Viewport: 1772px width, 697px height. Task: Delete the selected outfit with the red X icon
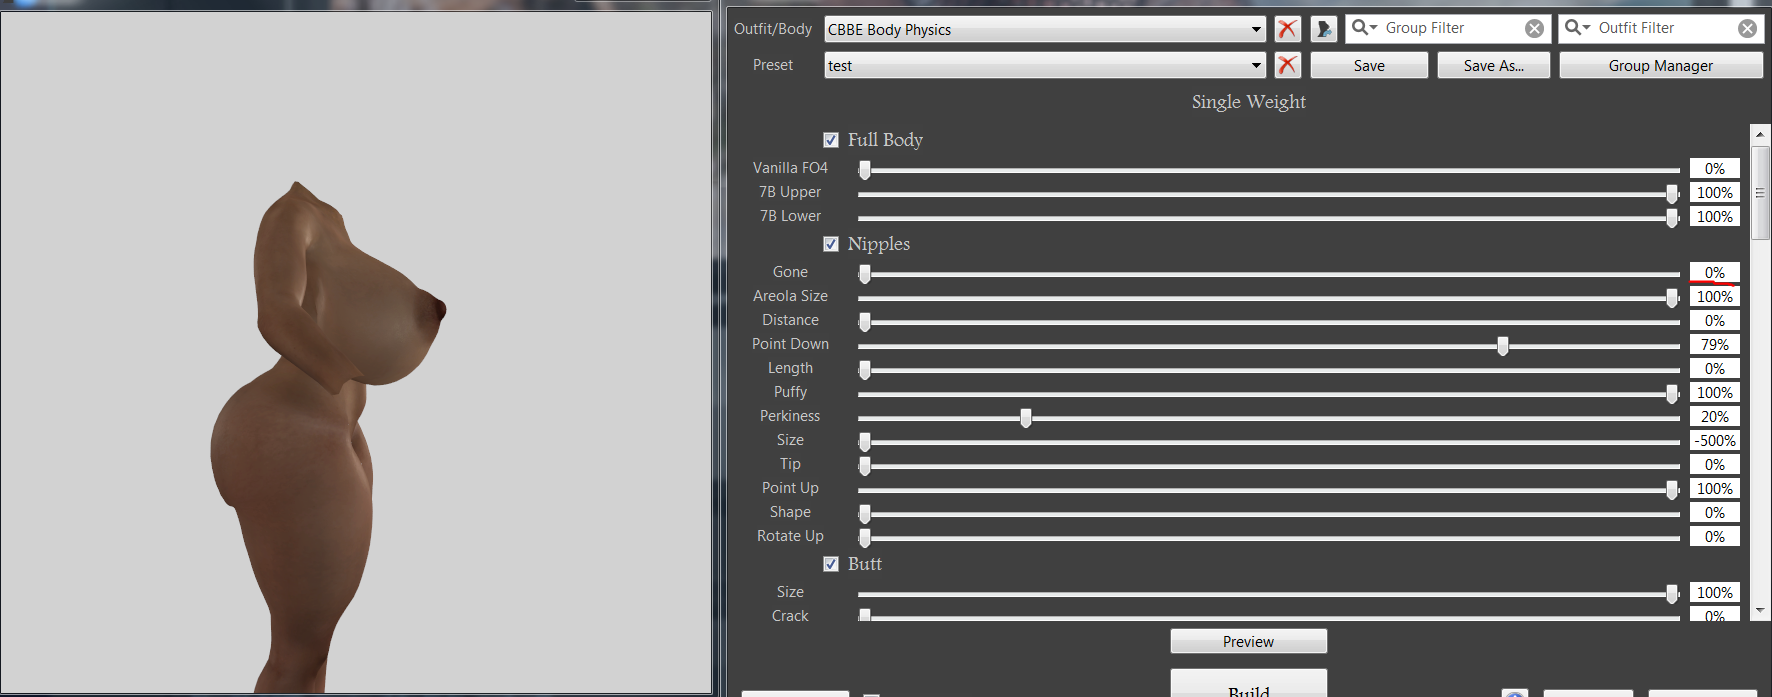(1287, 29)
